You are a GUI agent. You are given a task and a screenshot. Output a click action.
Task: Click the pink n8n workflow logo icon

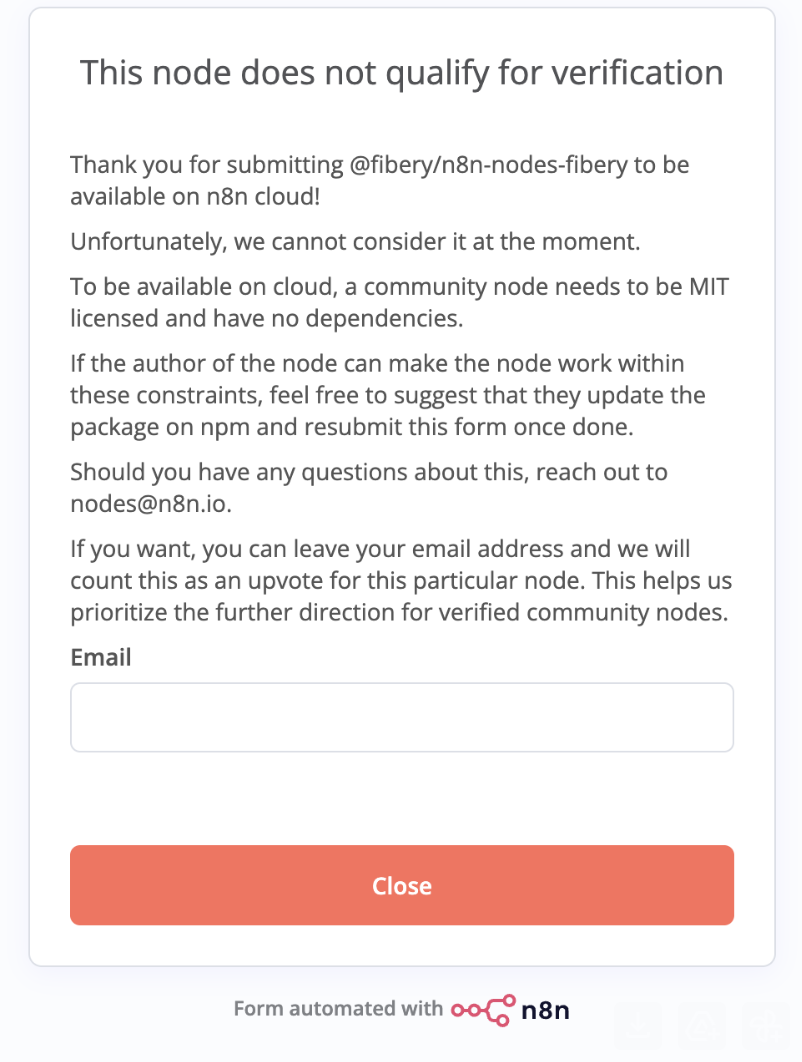[483, 1008]
